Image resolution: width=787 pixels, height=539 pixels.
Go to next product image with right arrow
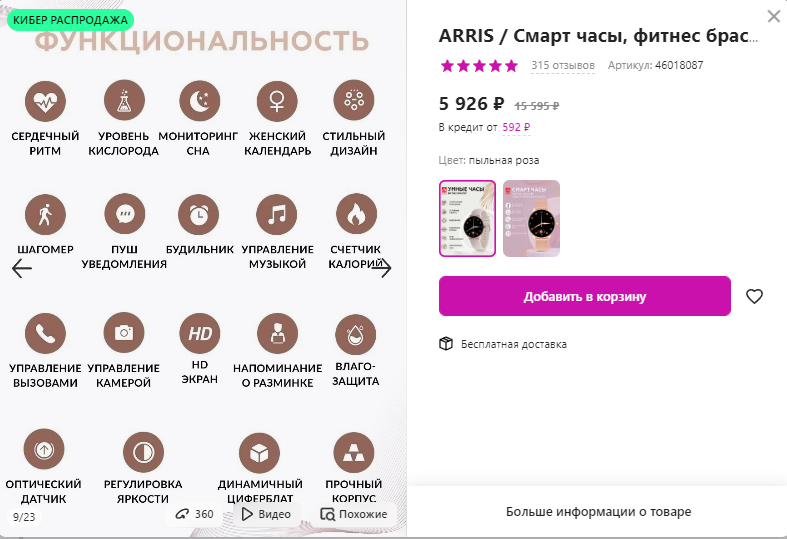[x=382, y=268]
